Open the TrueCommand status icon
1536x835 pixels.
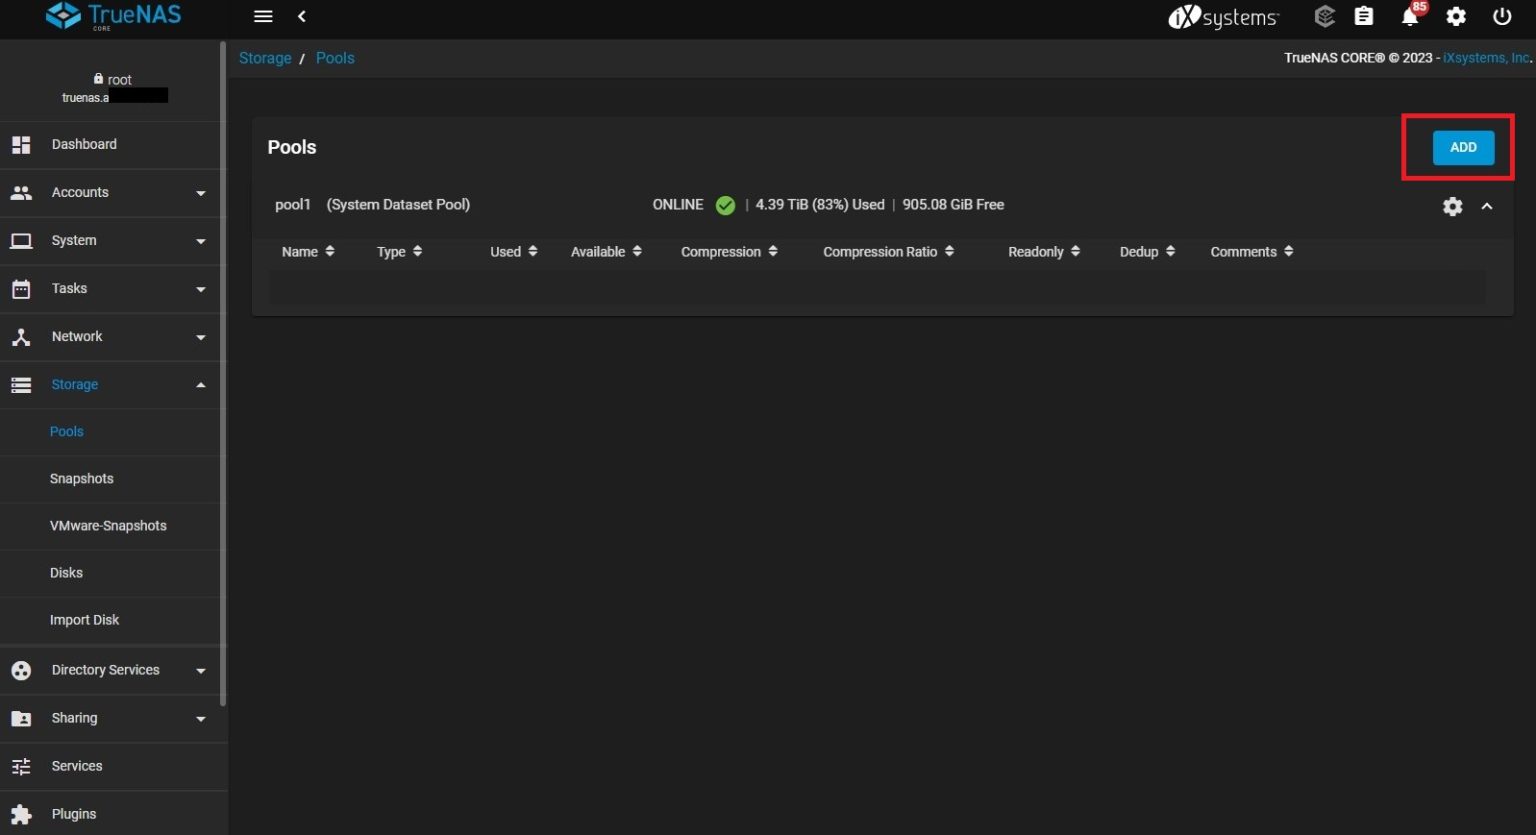1324,17
